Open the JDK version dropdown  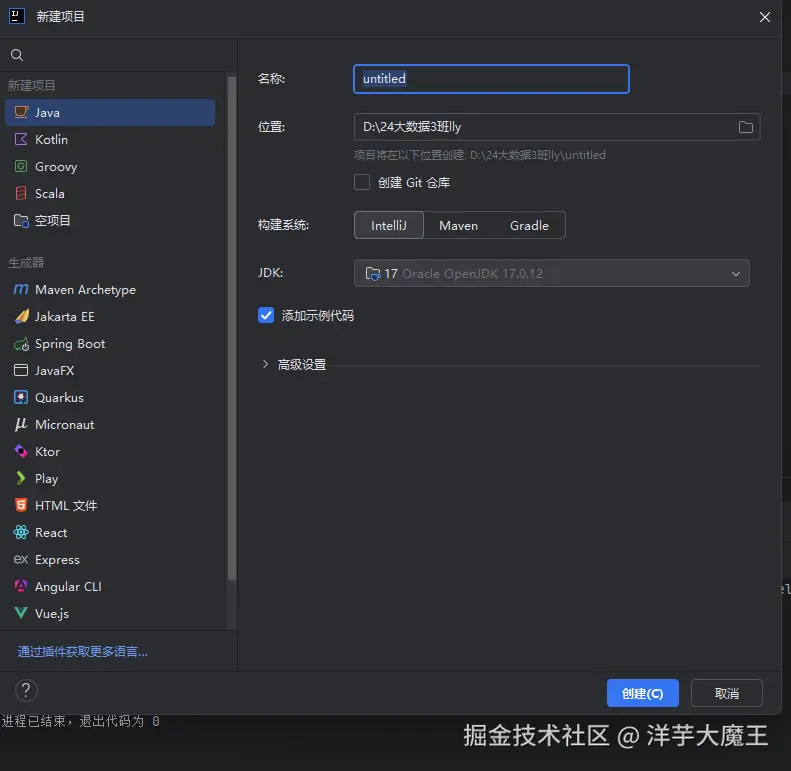[x=551, y=273]
